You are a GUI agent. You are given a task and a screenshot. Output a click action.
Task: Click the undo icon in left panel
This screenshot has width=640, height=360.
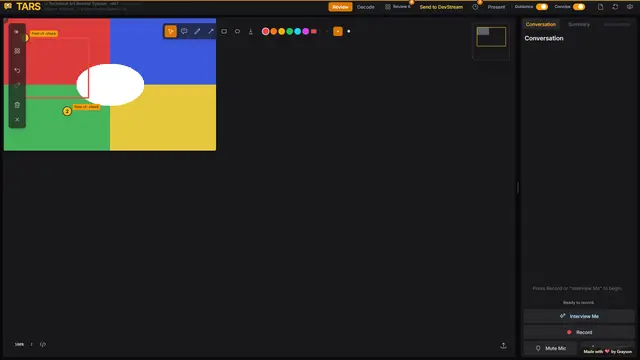[17, 70]
